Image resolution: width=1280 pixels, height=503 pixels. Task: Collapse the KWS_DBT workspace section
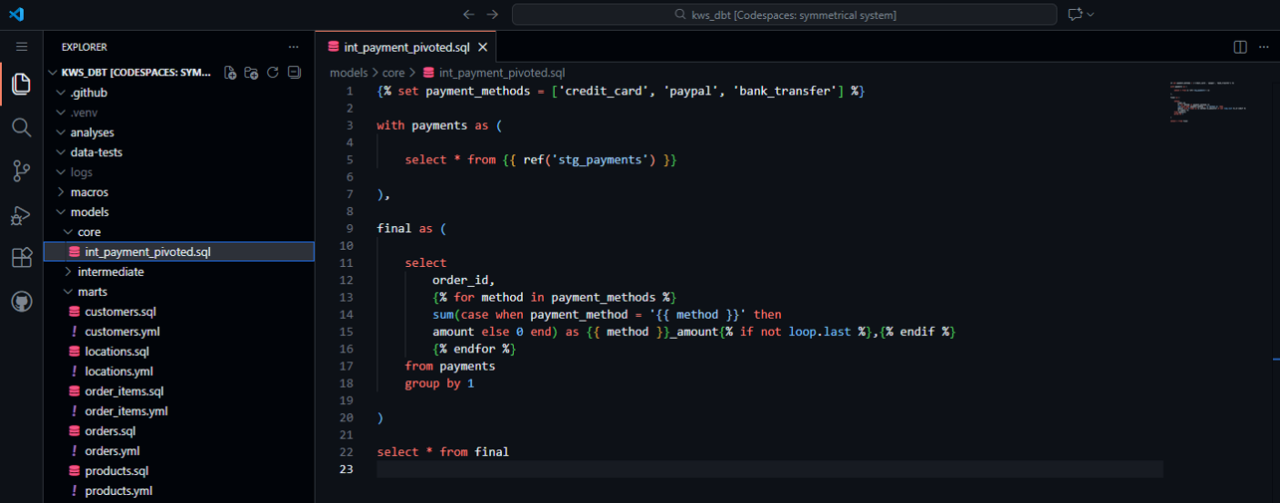click(137, 72)
